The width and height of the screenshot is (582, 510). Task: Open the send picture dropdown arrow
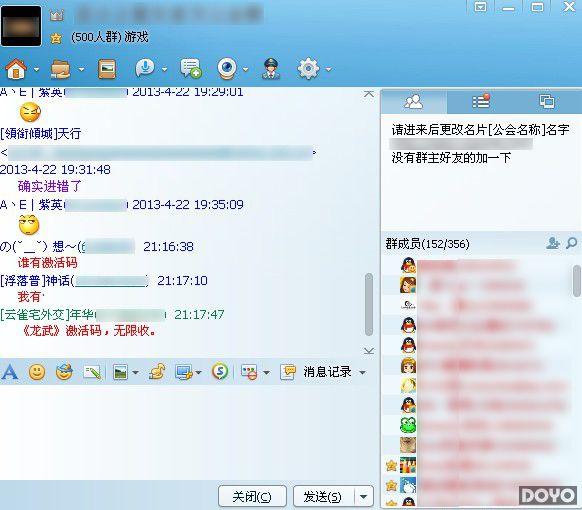pyautogui.click(x=135, y=372)
